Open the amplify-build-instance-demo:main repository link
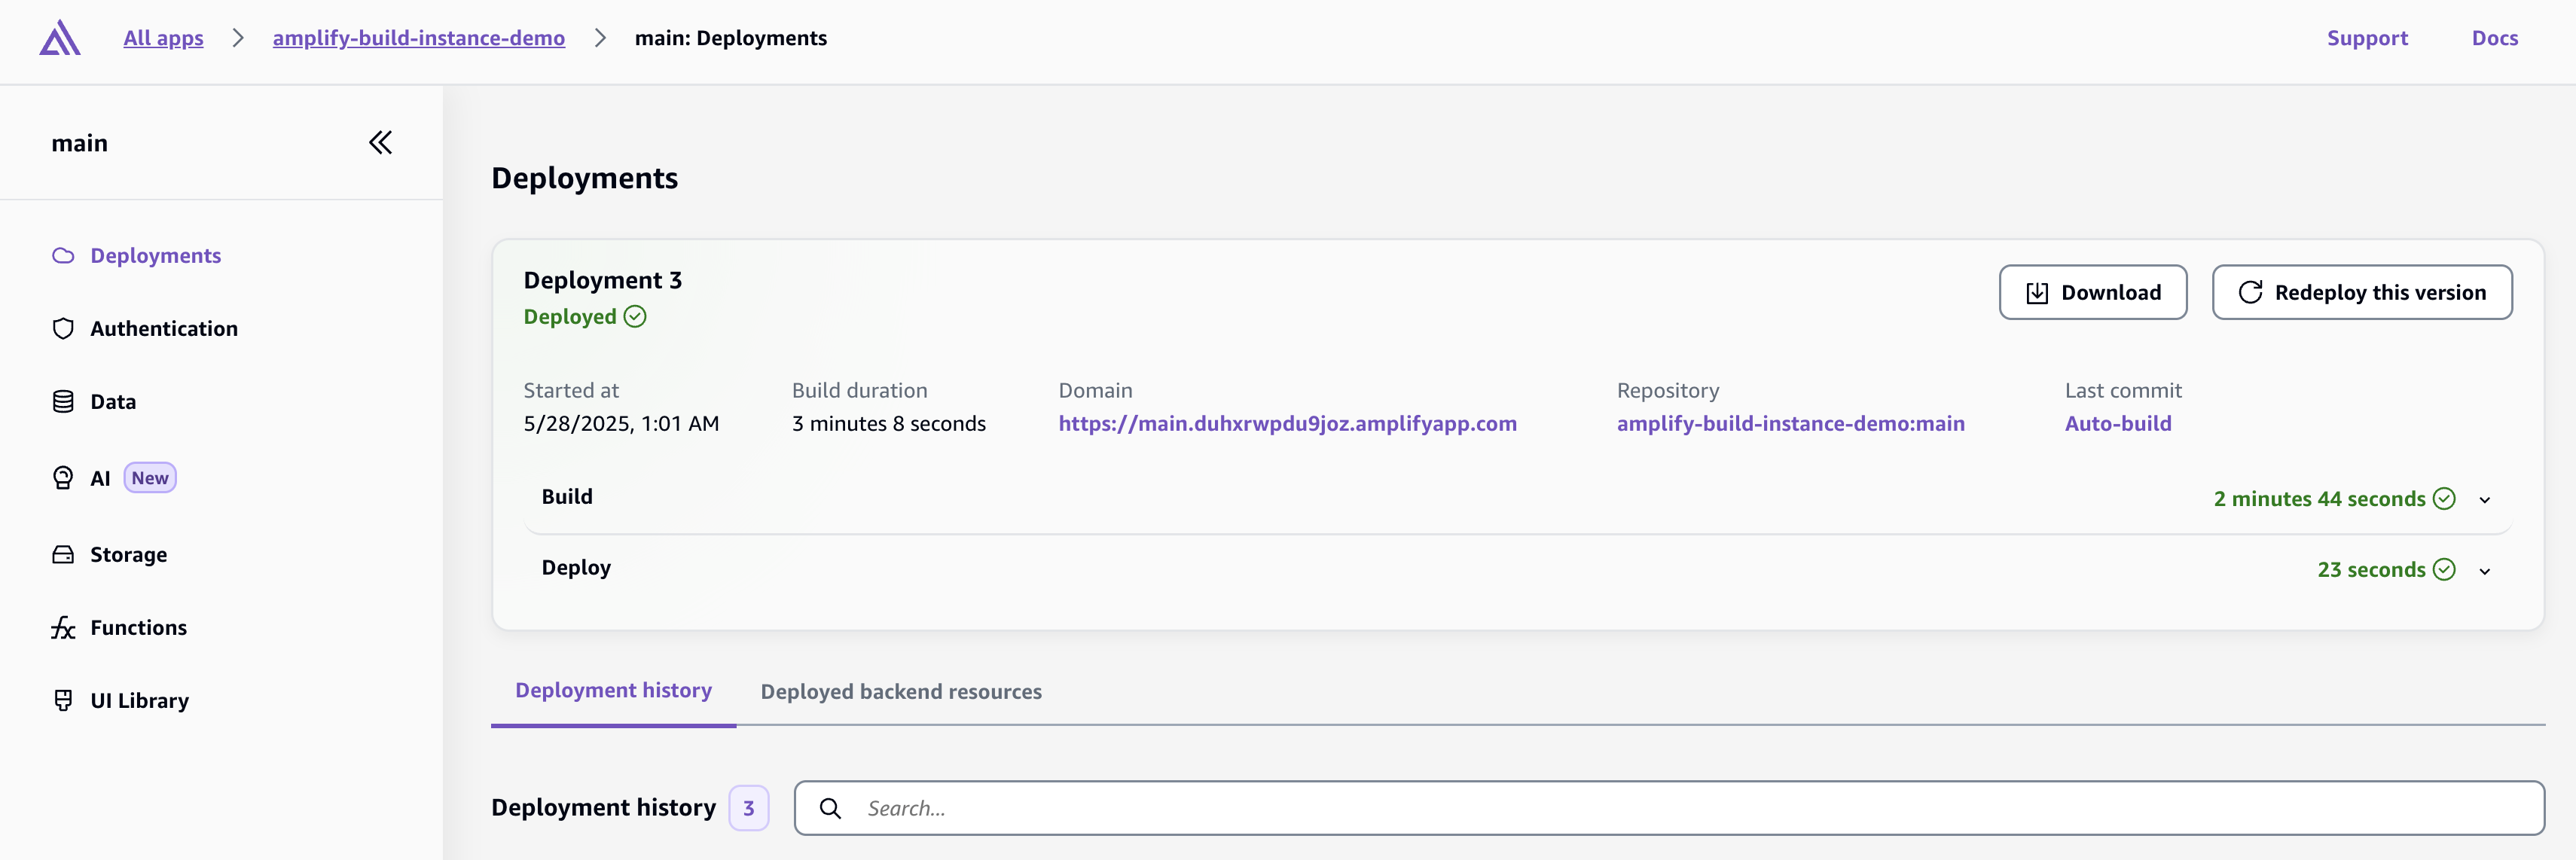The width and height of the screenshot is (2576, 860). (x=1790, y=424)
